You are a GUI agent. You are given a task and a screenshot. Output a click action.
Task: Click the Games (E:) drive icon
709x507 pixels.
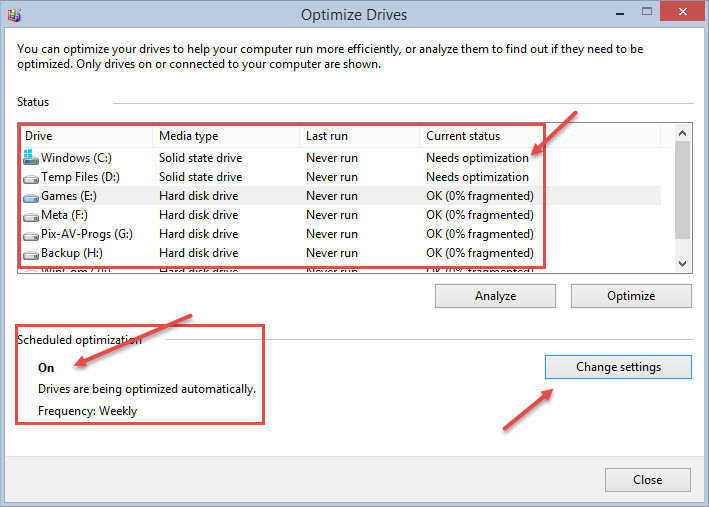pos(31,198)
